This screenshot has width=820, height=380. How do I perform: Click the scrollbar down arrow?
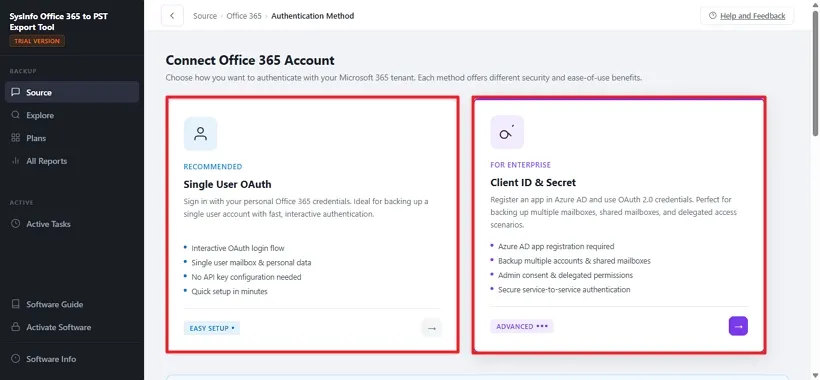(x=815, y=375)
